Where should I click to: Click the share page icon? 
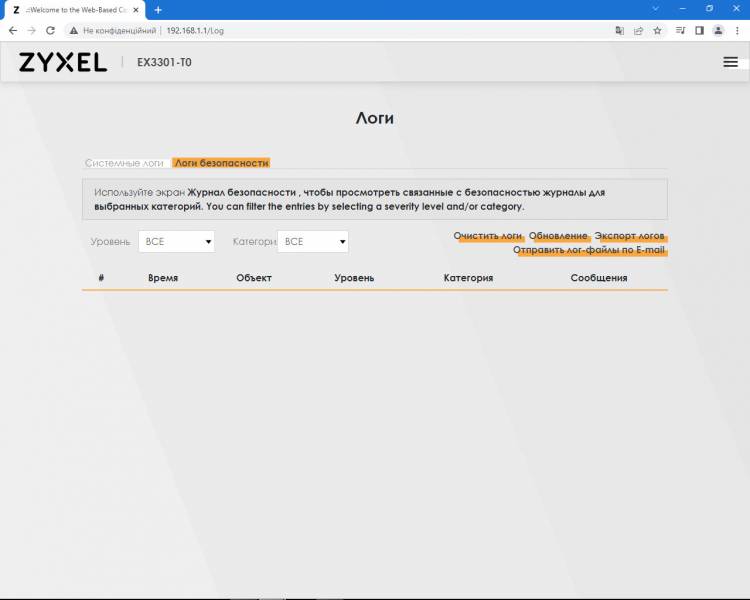click(638, 31)
